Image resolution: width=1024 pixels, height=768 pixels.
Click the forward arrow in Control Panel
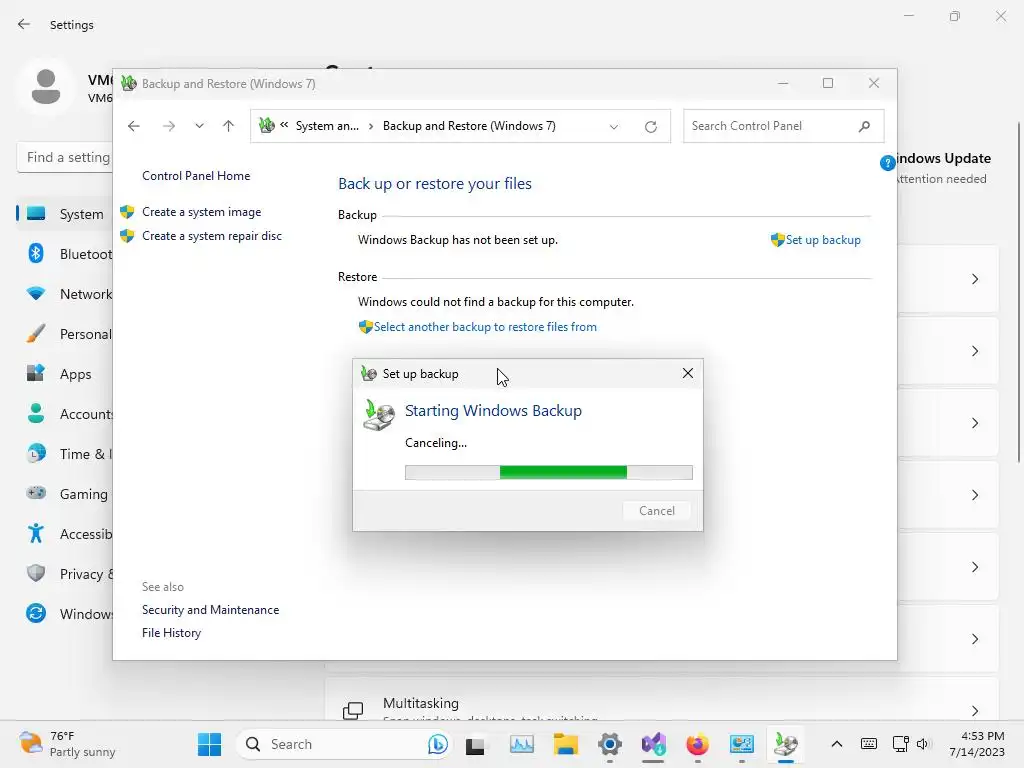click(x=168, y=126)
